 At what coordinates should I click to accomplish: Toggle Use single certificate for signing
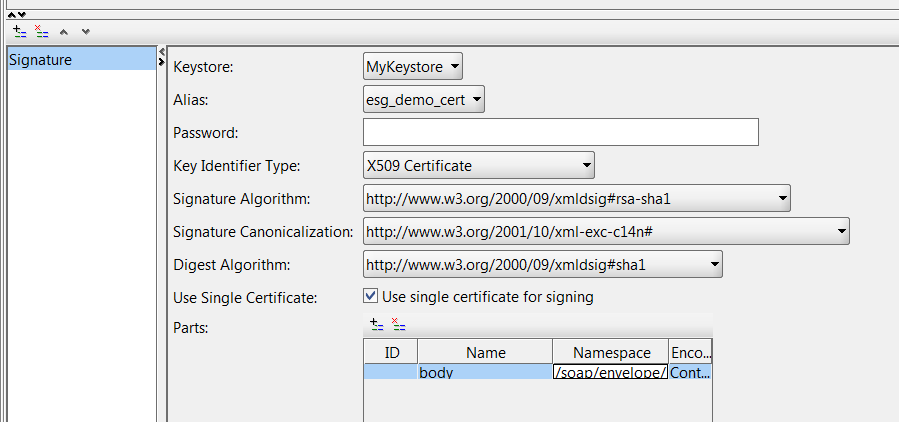371,296
